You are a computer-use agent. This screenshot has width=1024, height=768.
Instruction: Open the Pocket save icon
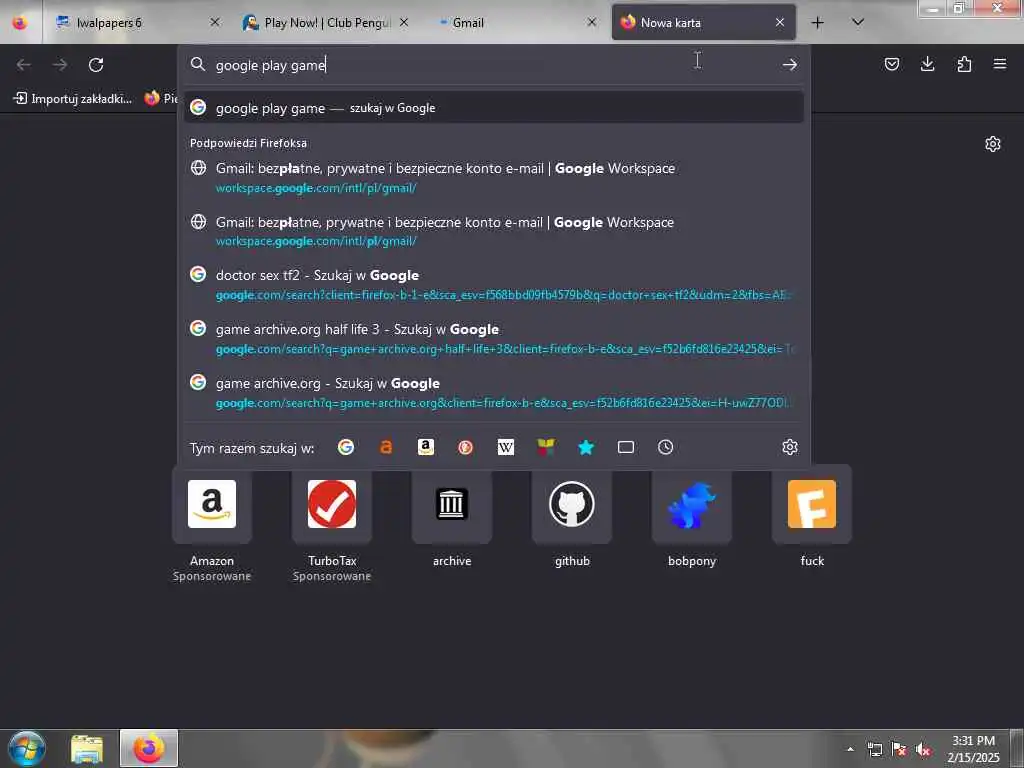[891, 64]
